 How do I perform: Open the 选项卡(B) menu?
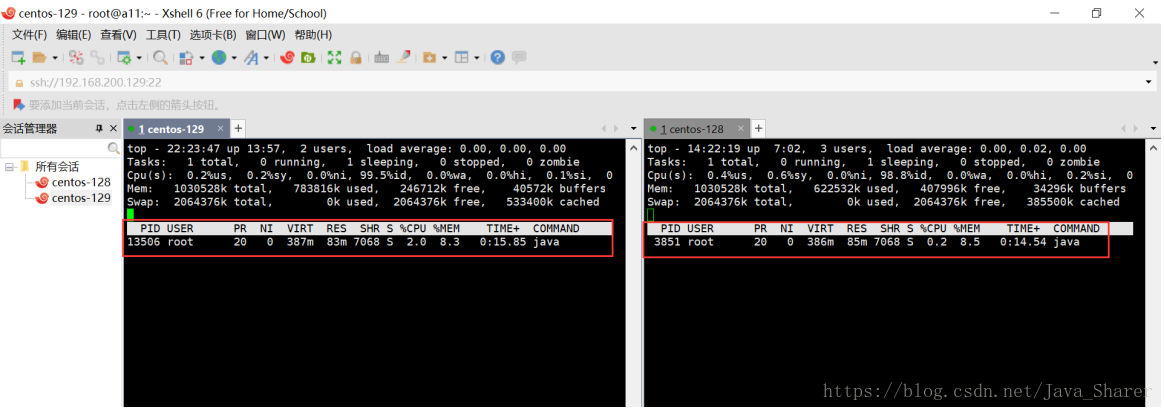(213, 35)
